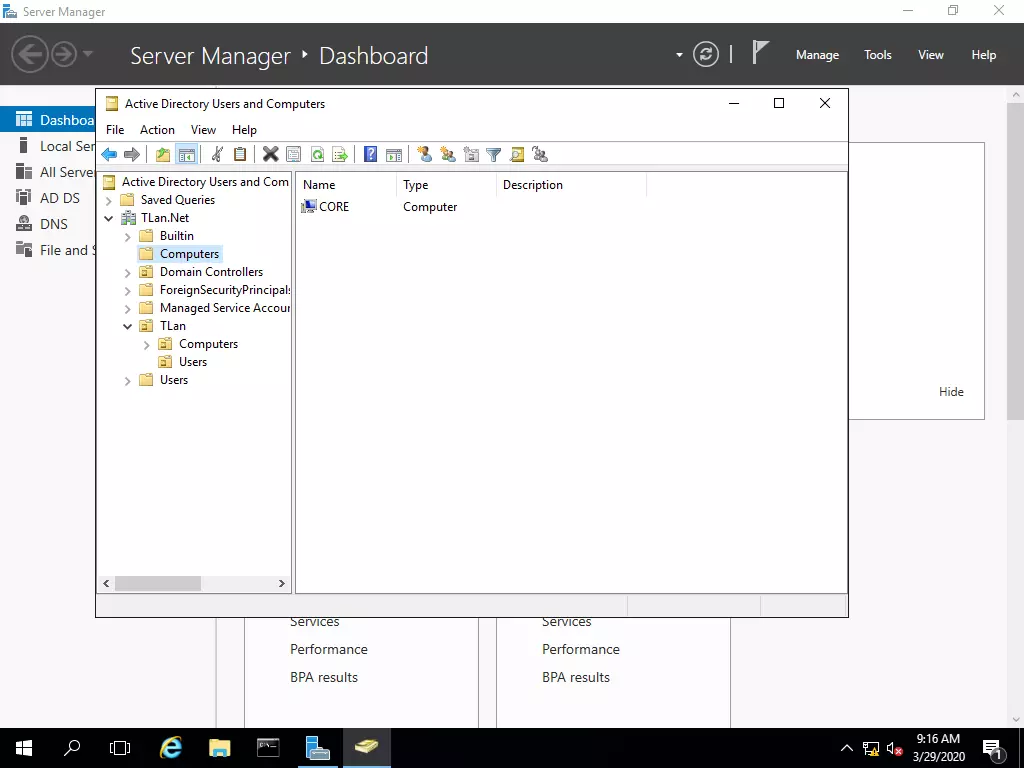This screenshot has width=1024, height=768.
Task: Click the Cut scissors icon
Action: tap(217, 155)
